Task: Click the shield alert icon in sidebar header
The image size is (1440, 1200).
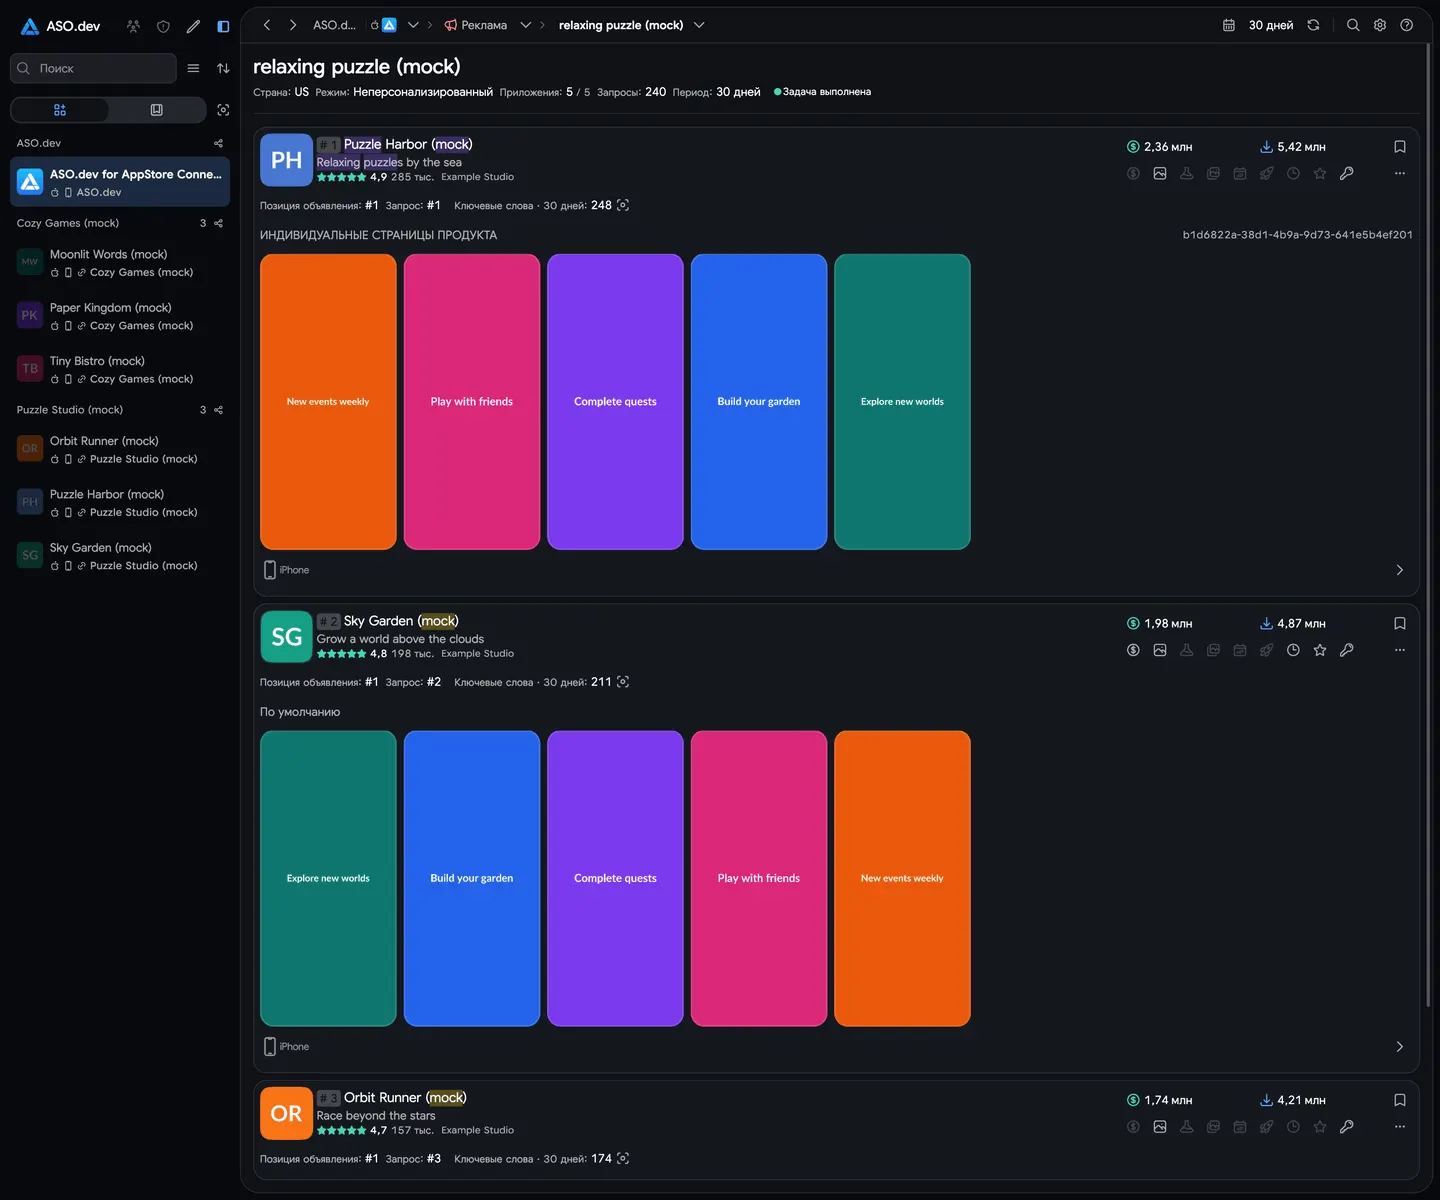Action: pyautogui.click(x=163, y=26)
